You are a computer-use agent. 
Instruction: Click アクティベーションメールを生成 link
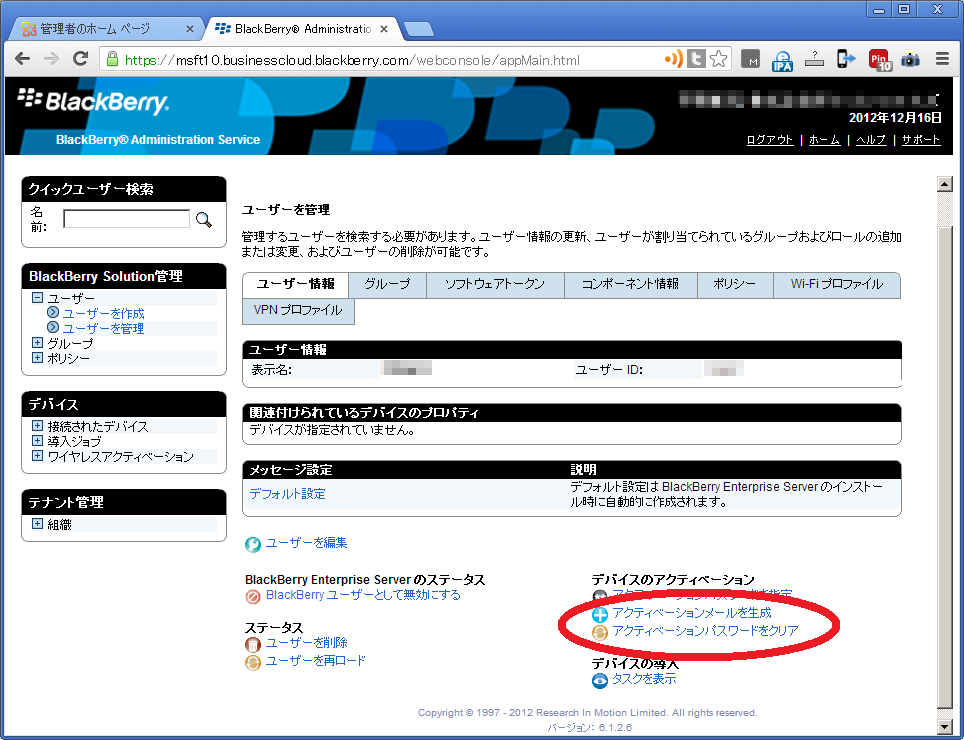[692, 613]
